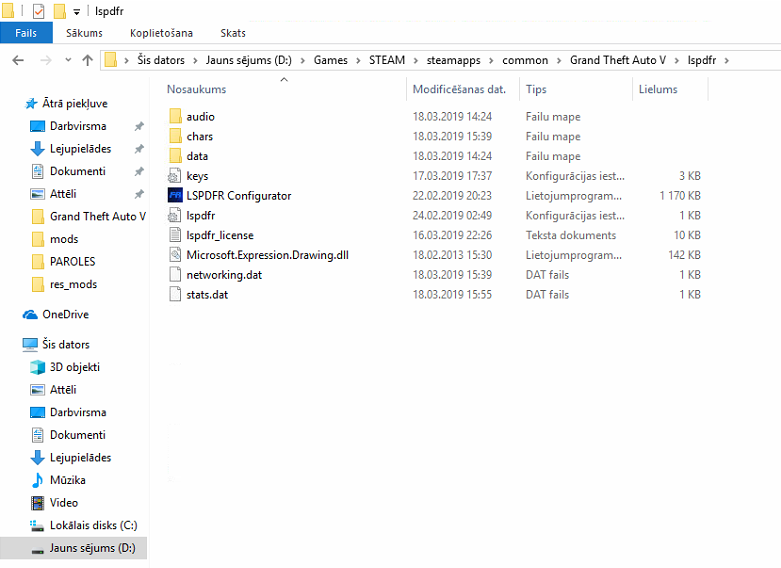This screenshot has width=781, height=568.
Task: Open recent locations dropdown arrow
Action: pyautogui.click(x=68, y=60)
